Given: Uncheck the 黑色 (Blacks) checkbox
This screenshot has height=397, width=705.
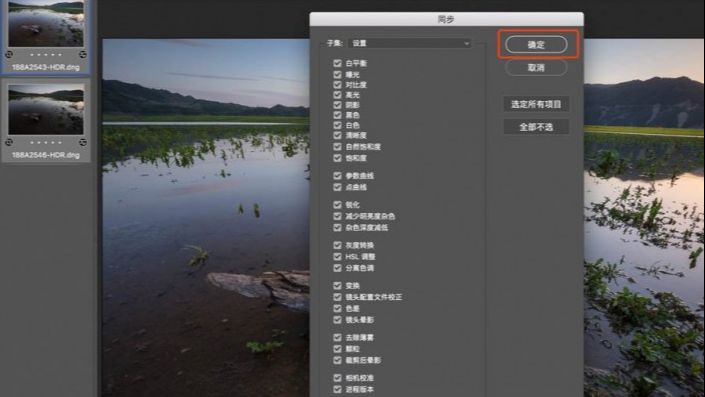Looking at the screenshot, I should pos(338,115).
